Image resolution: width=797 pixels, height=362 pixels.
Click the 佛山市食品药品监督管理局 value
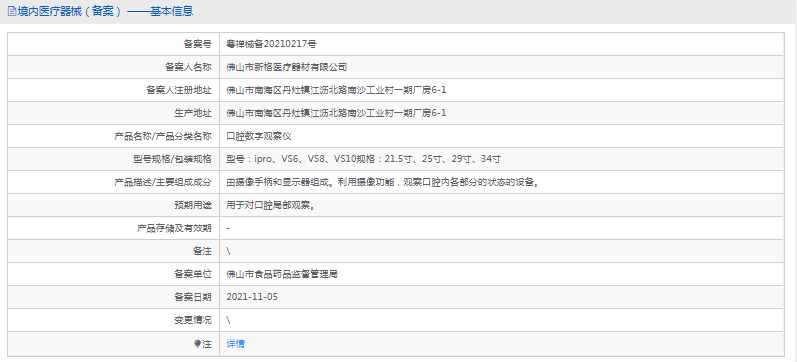pyautogui.click(x=282, y=275)
